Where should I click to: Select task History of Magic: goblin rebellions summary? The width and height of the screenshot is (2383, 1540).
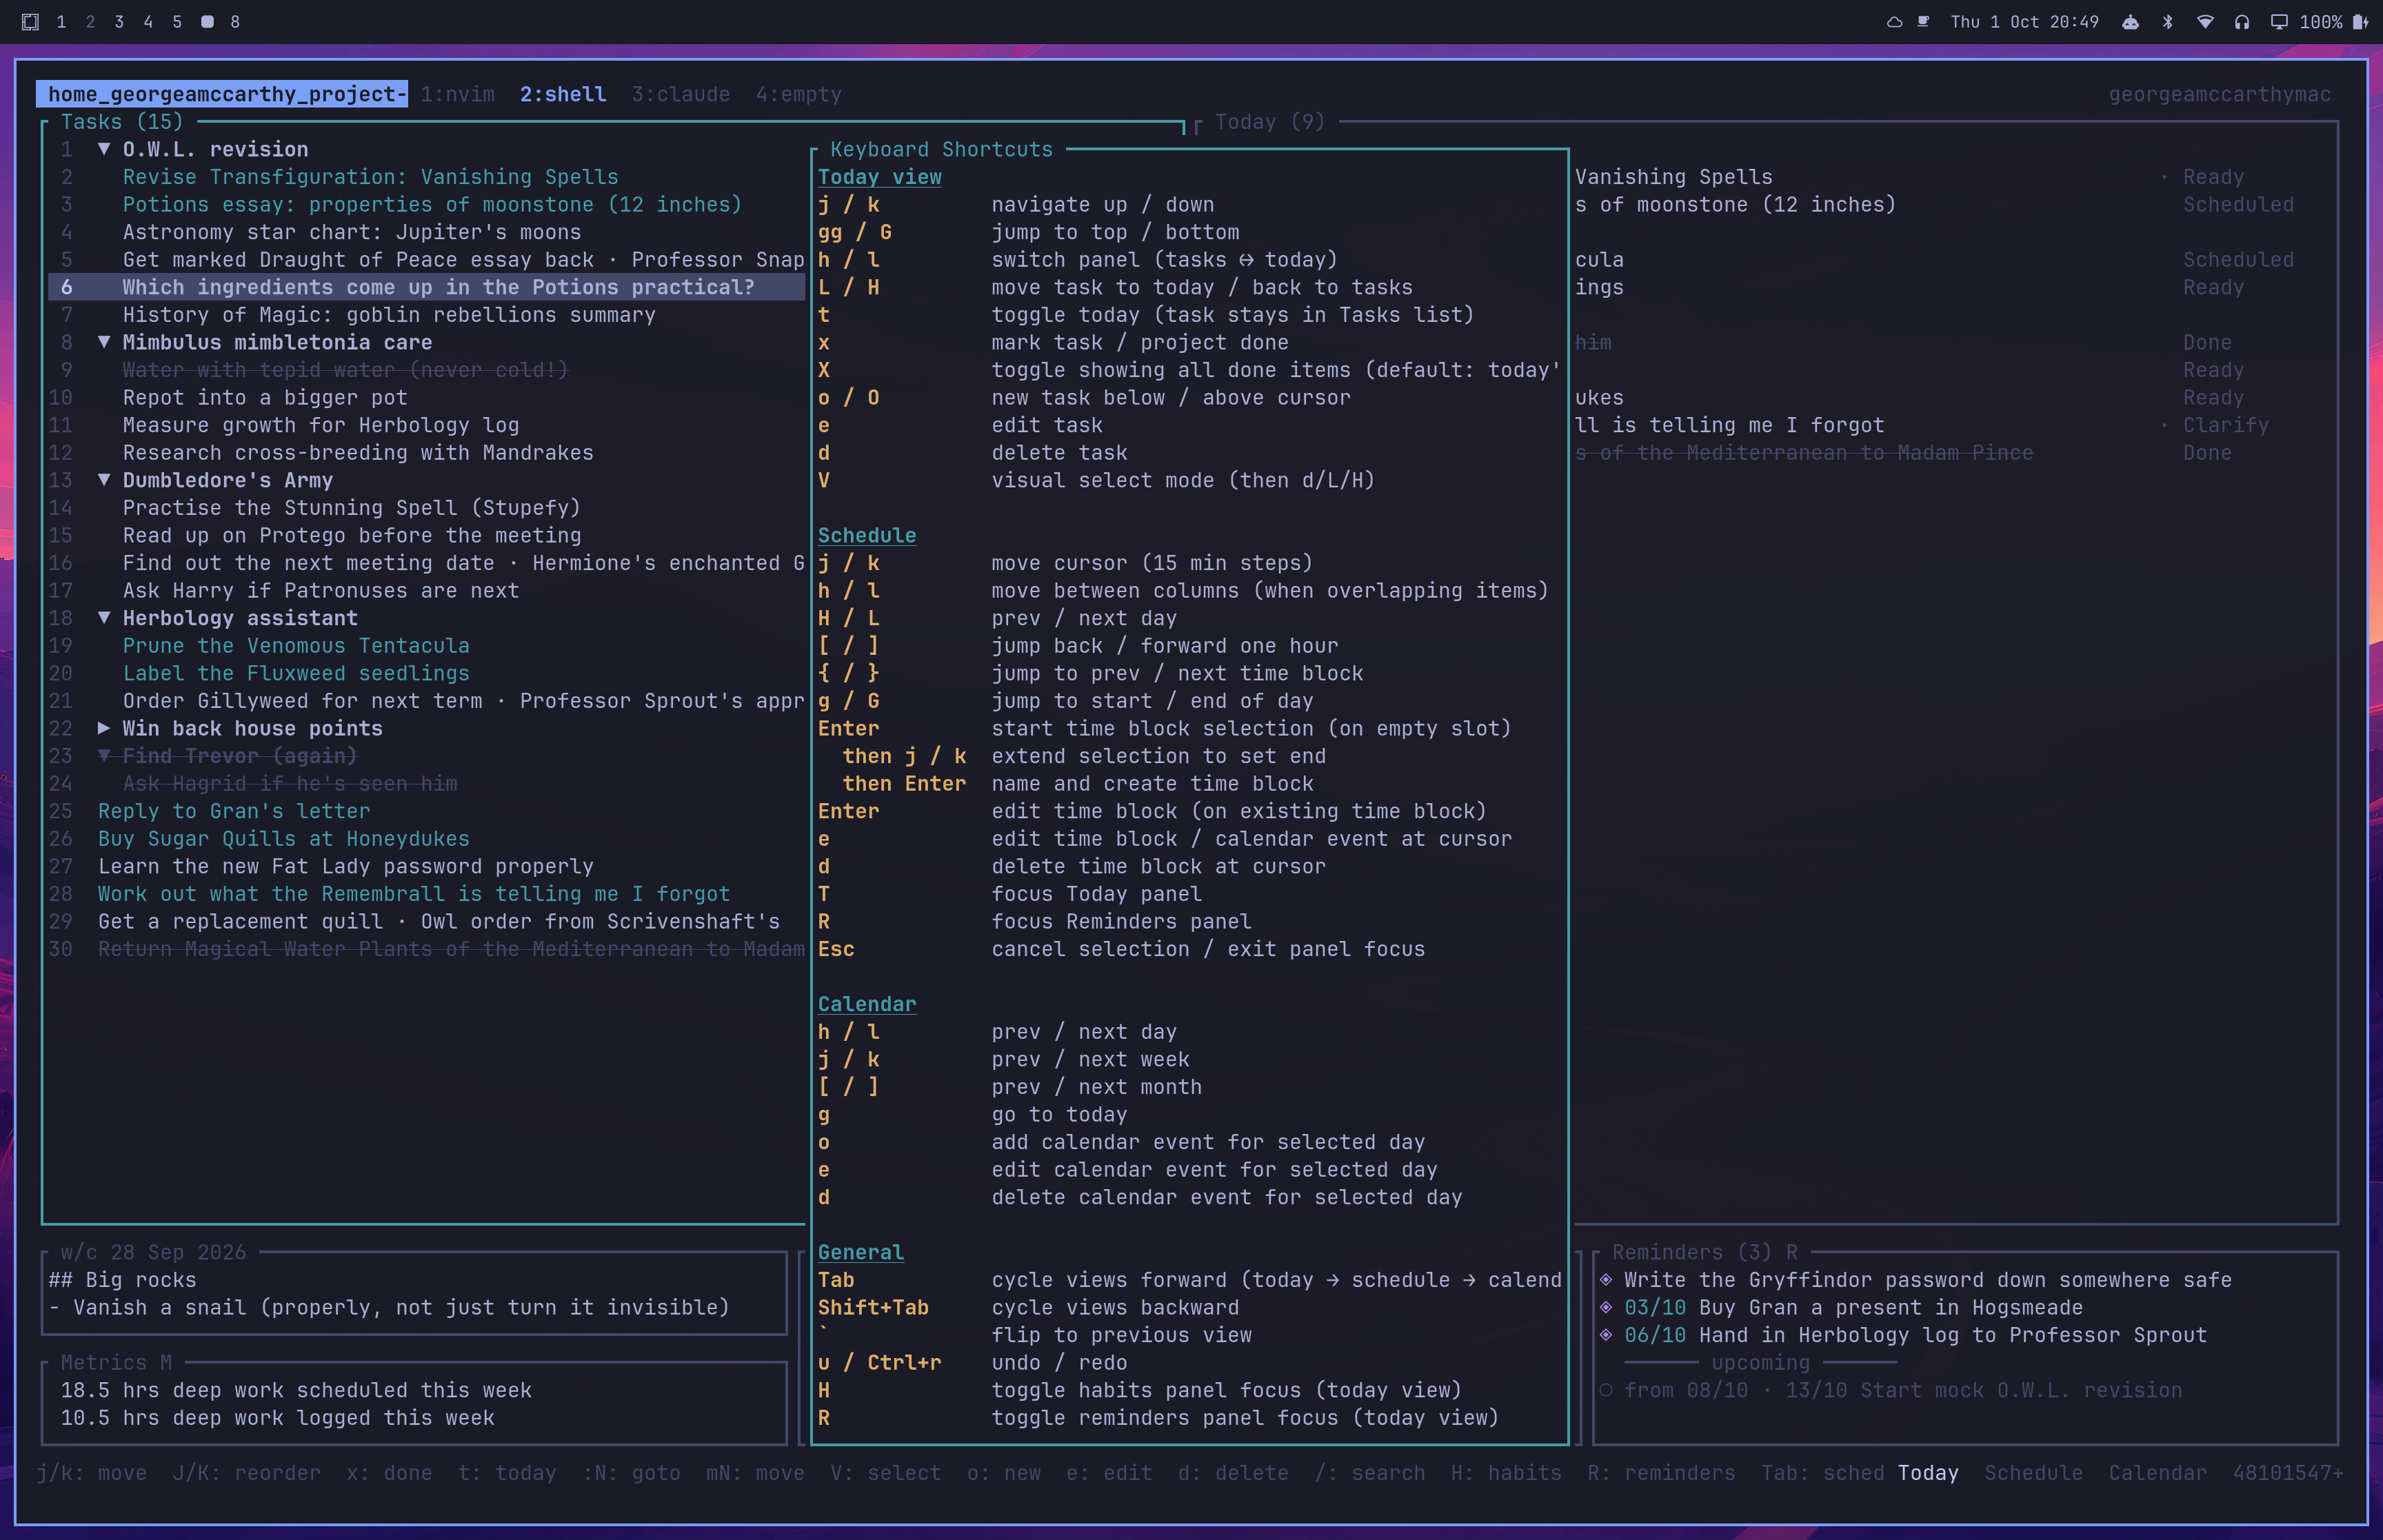pyautogui.click(x=389, y=315)
